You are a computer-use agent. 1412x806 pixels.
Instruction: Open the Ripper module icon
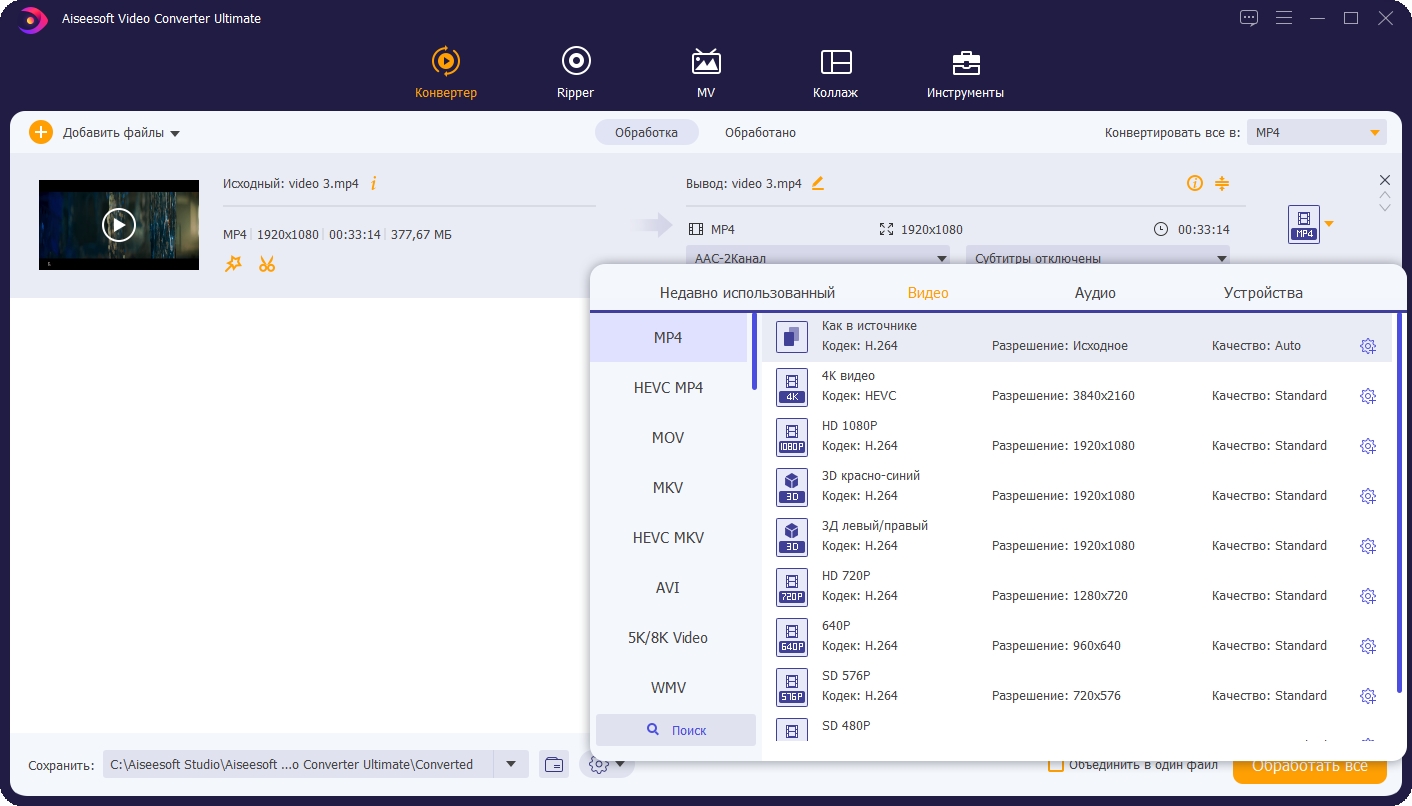(x=575, y=62)
